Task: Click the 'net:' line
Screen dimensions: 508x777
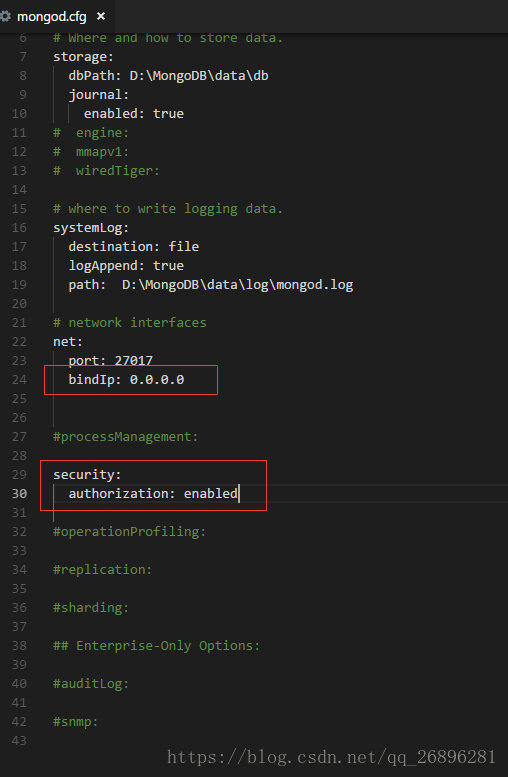Action: (x=68, y=341)
